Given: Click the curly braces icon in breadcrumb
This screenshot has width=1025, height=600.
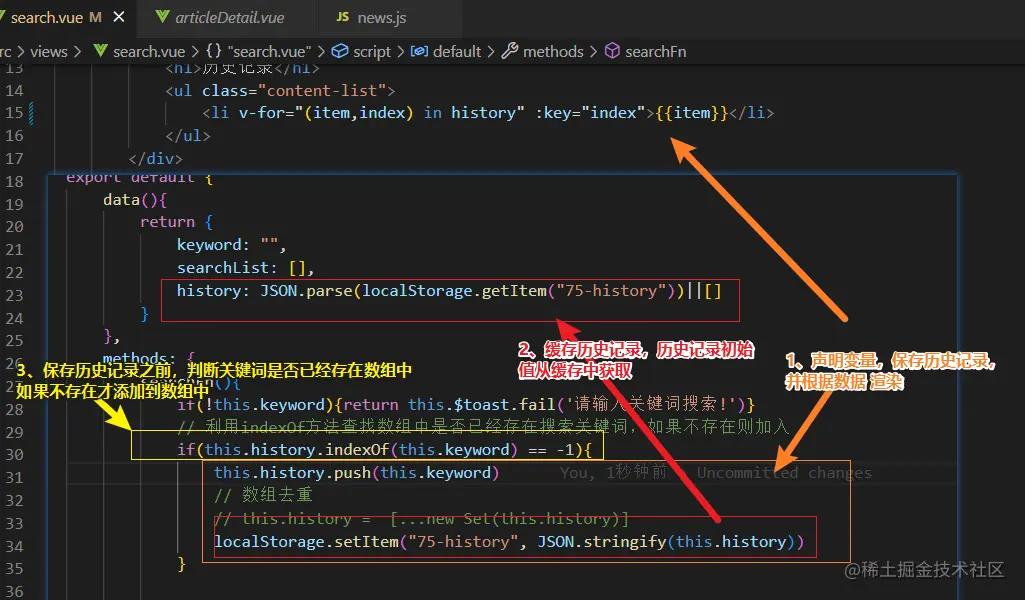Looking at the screenshot, I should pos(214,51).
